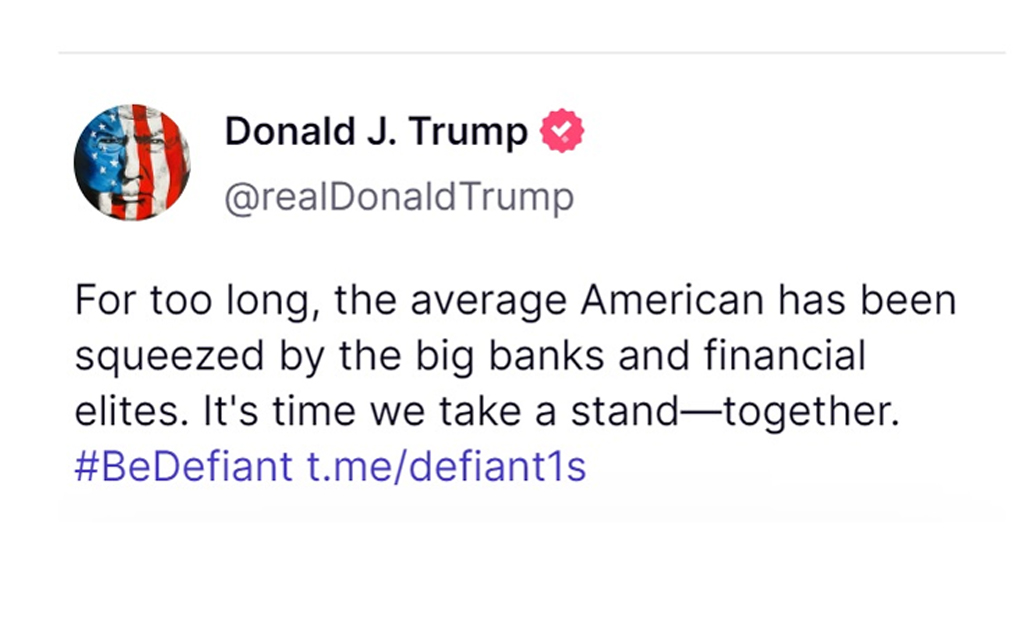Viewport: 1024px width, 617px height.
Task: Click "Trump" in the display name
Action: pyautogui.click(x=474, y=132)
